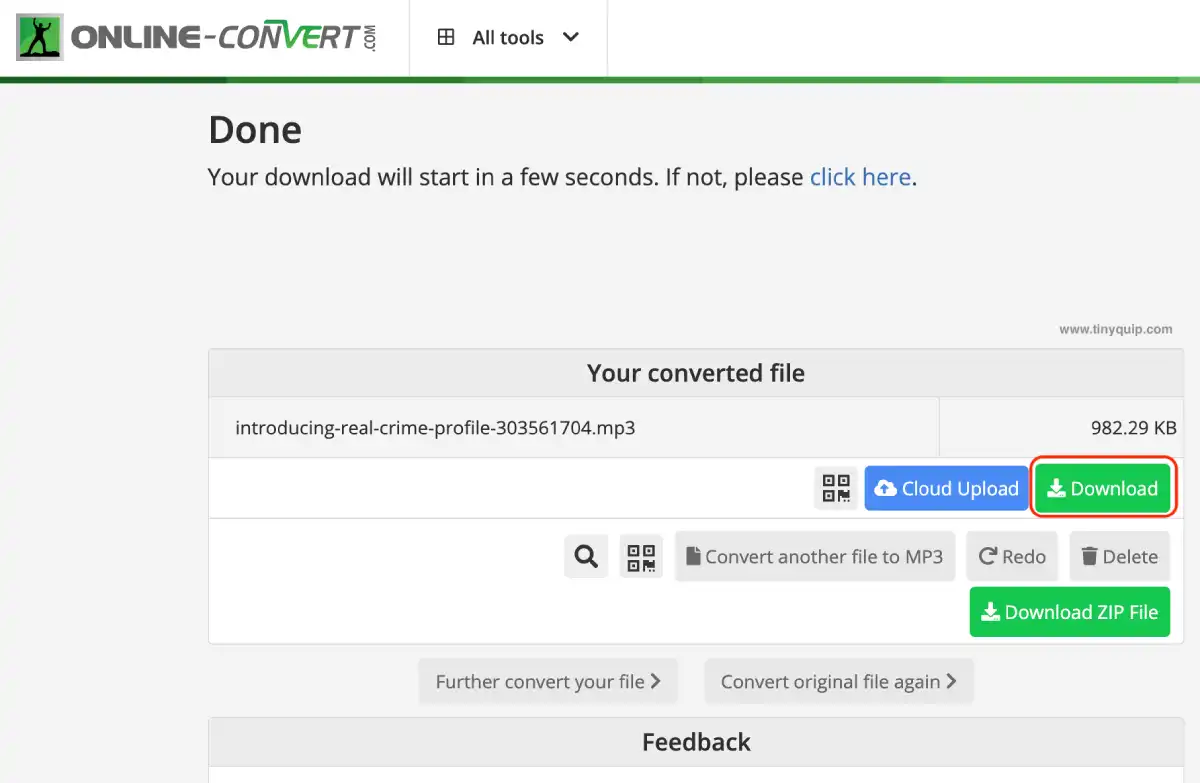Click the grid icon next to All tools
Screen dimensions: 1200x783
pyautogui.click(x=446, y=36)
